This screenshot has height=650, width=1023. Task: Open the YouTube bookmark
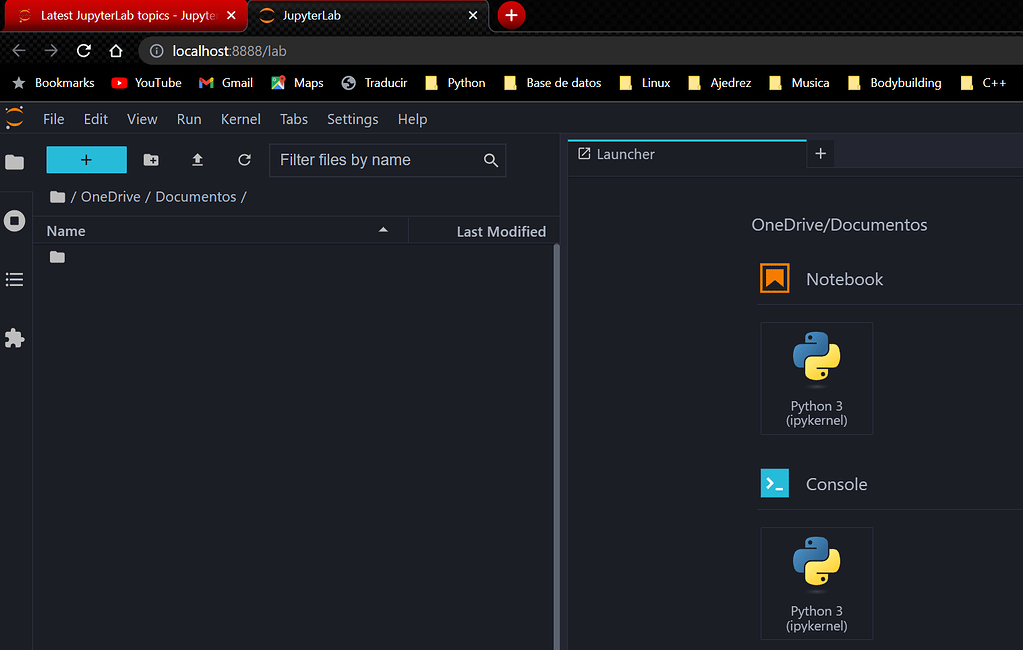tap(147, 83)
